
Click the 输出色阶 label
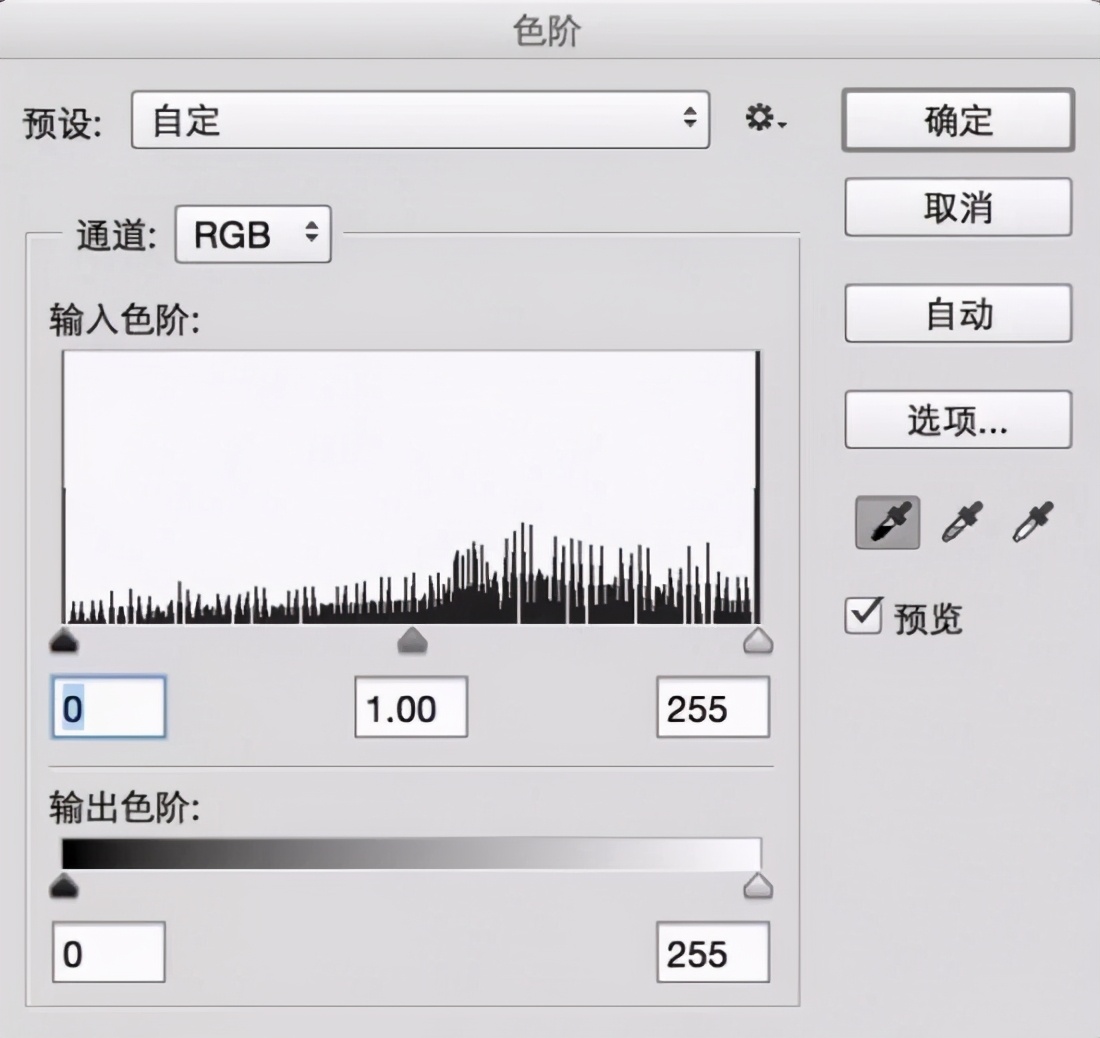125,807
